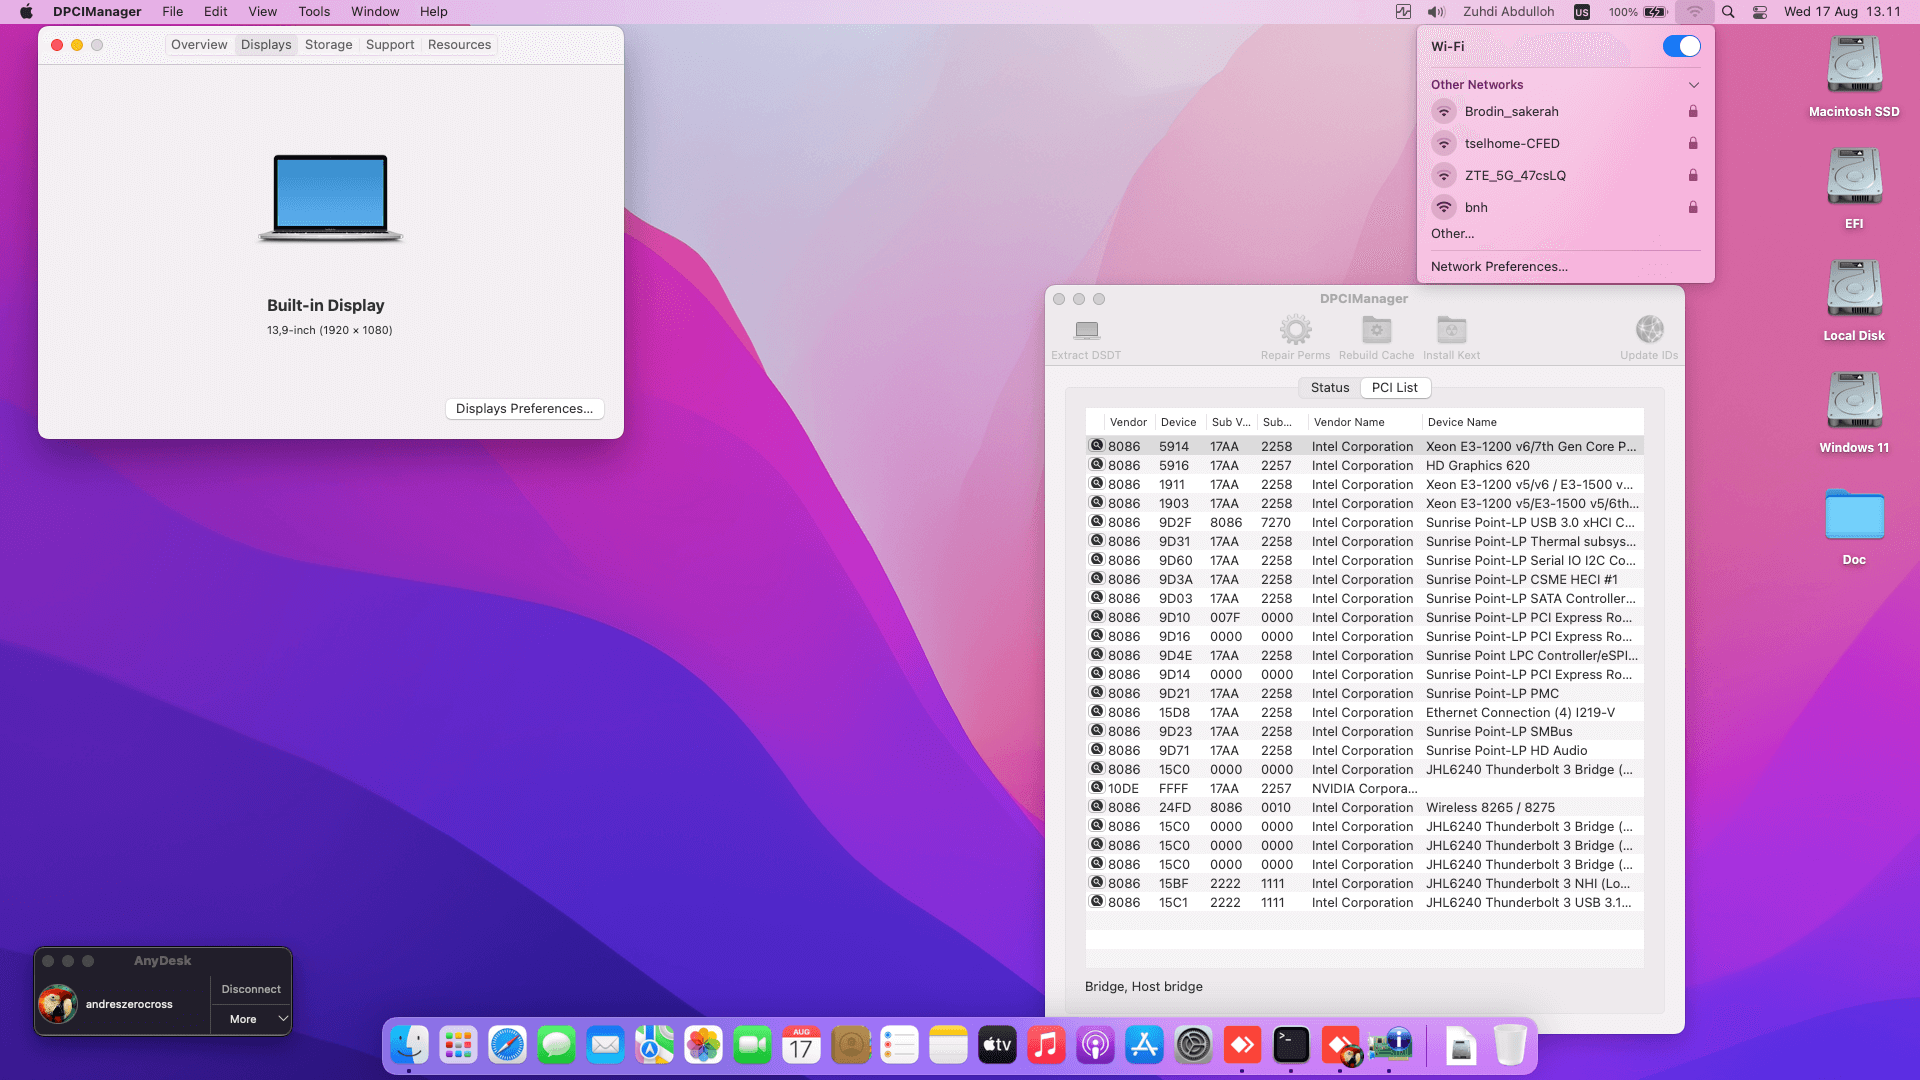
Task: Open Terminal from the dock
Action: (1291, 1046)
